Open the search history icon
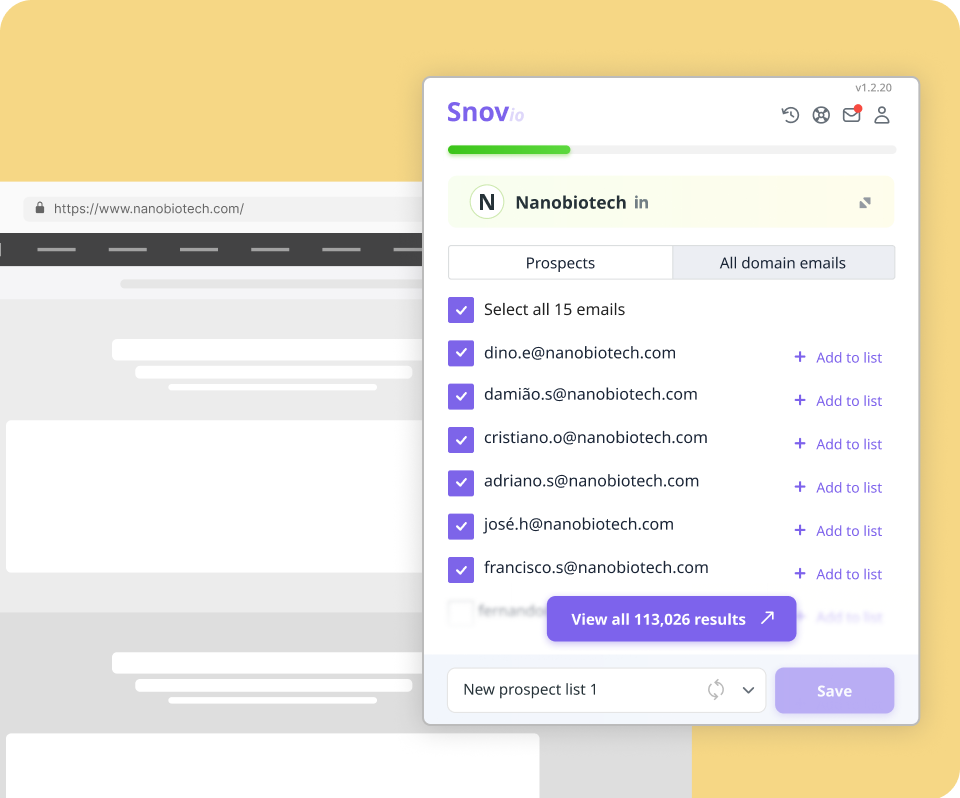Screen dimensions: 960x798 point(790,115)
